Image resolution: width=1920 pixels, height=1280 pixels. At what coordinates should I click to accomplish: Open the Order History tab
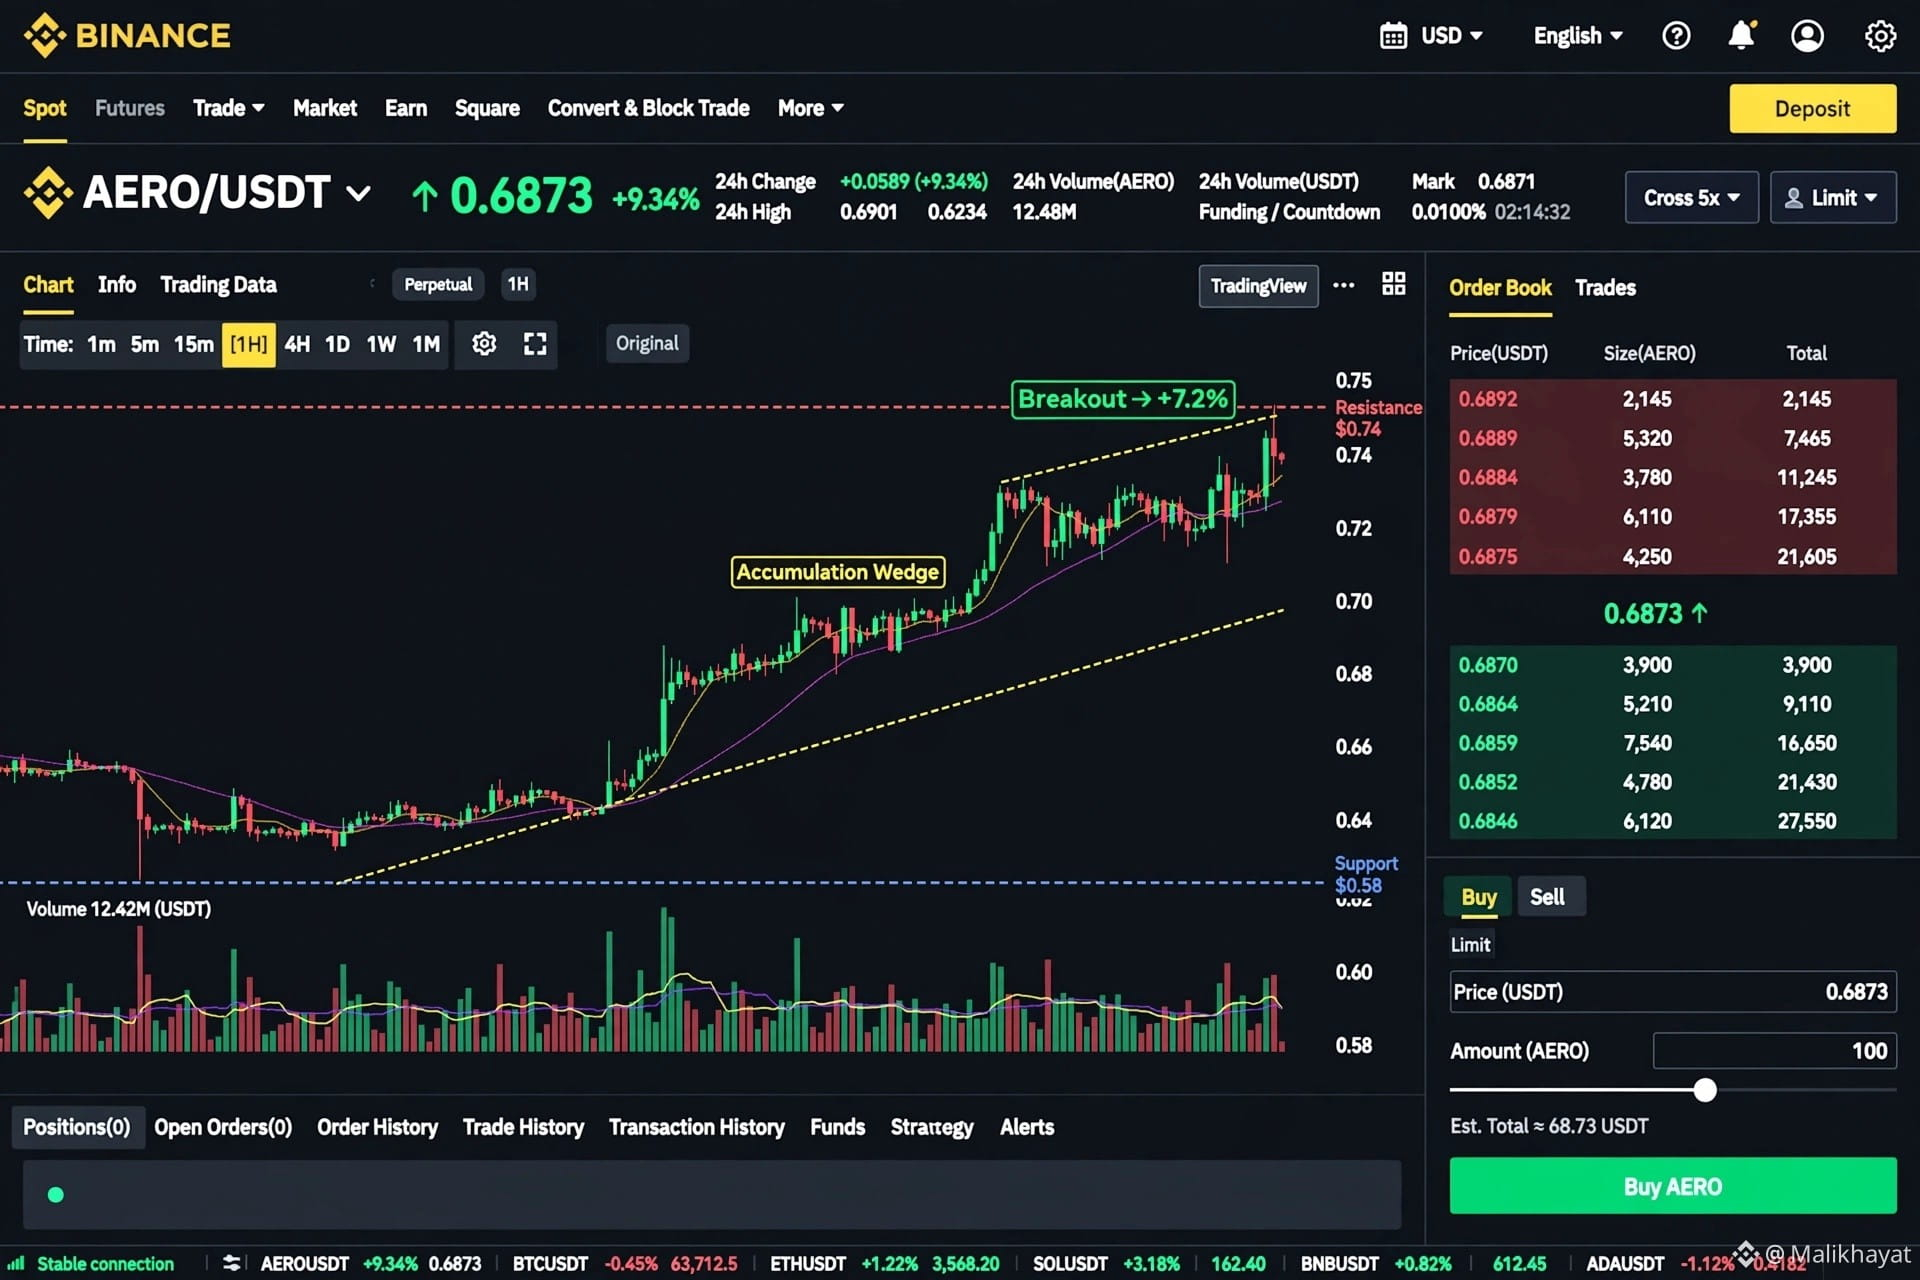click(377, 1127)
